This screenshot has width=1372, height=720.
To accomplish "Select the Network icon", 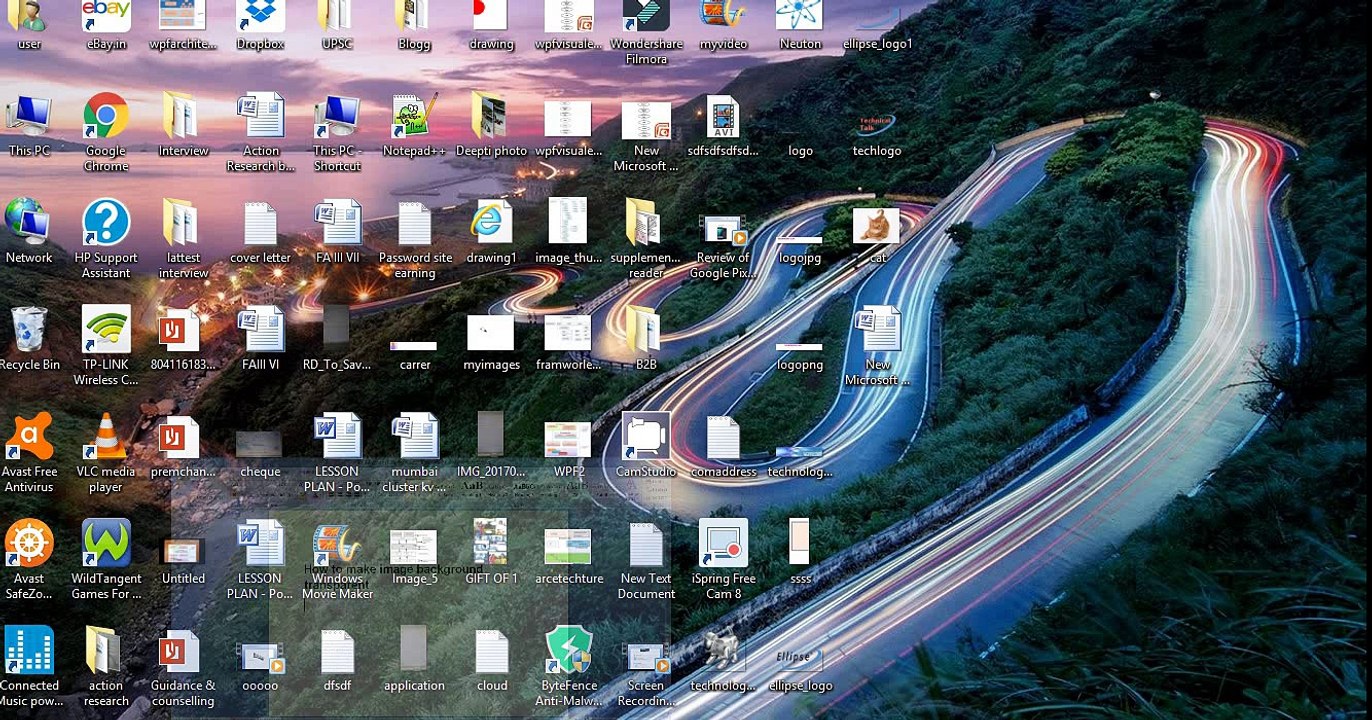I will point(29,223).
